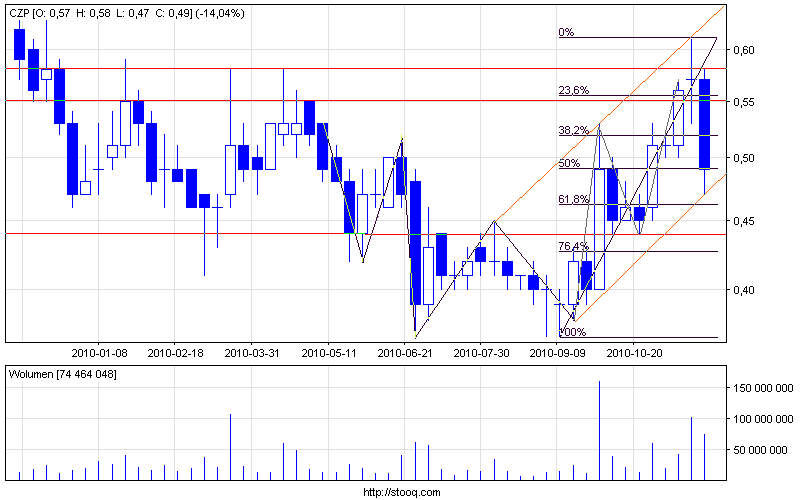Screen dimensions: 800x500
Task: Click the 0,55 price axis label
Action: (744, 102)
